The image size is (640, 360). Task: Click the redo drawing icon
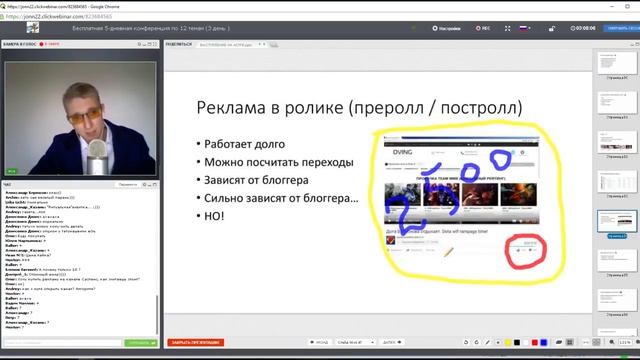point(476,342)
